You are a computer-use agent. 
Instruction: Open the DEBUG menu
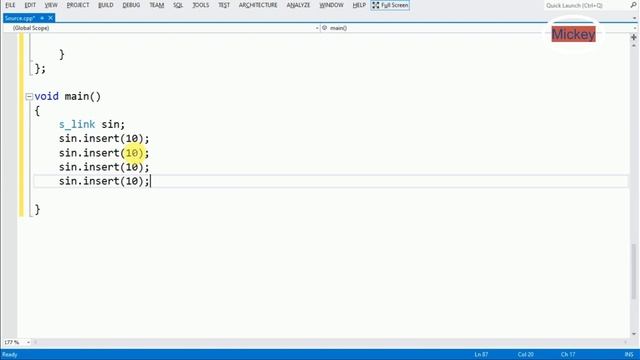coord(131,5)
